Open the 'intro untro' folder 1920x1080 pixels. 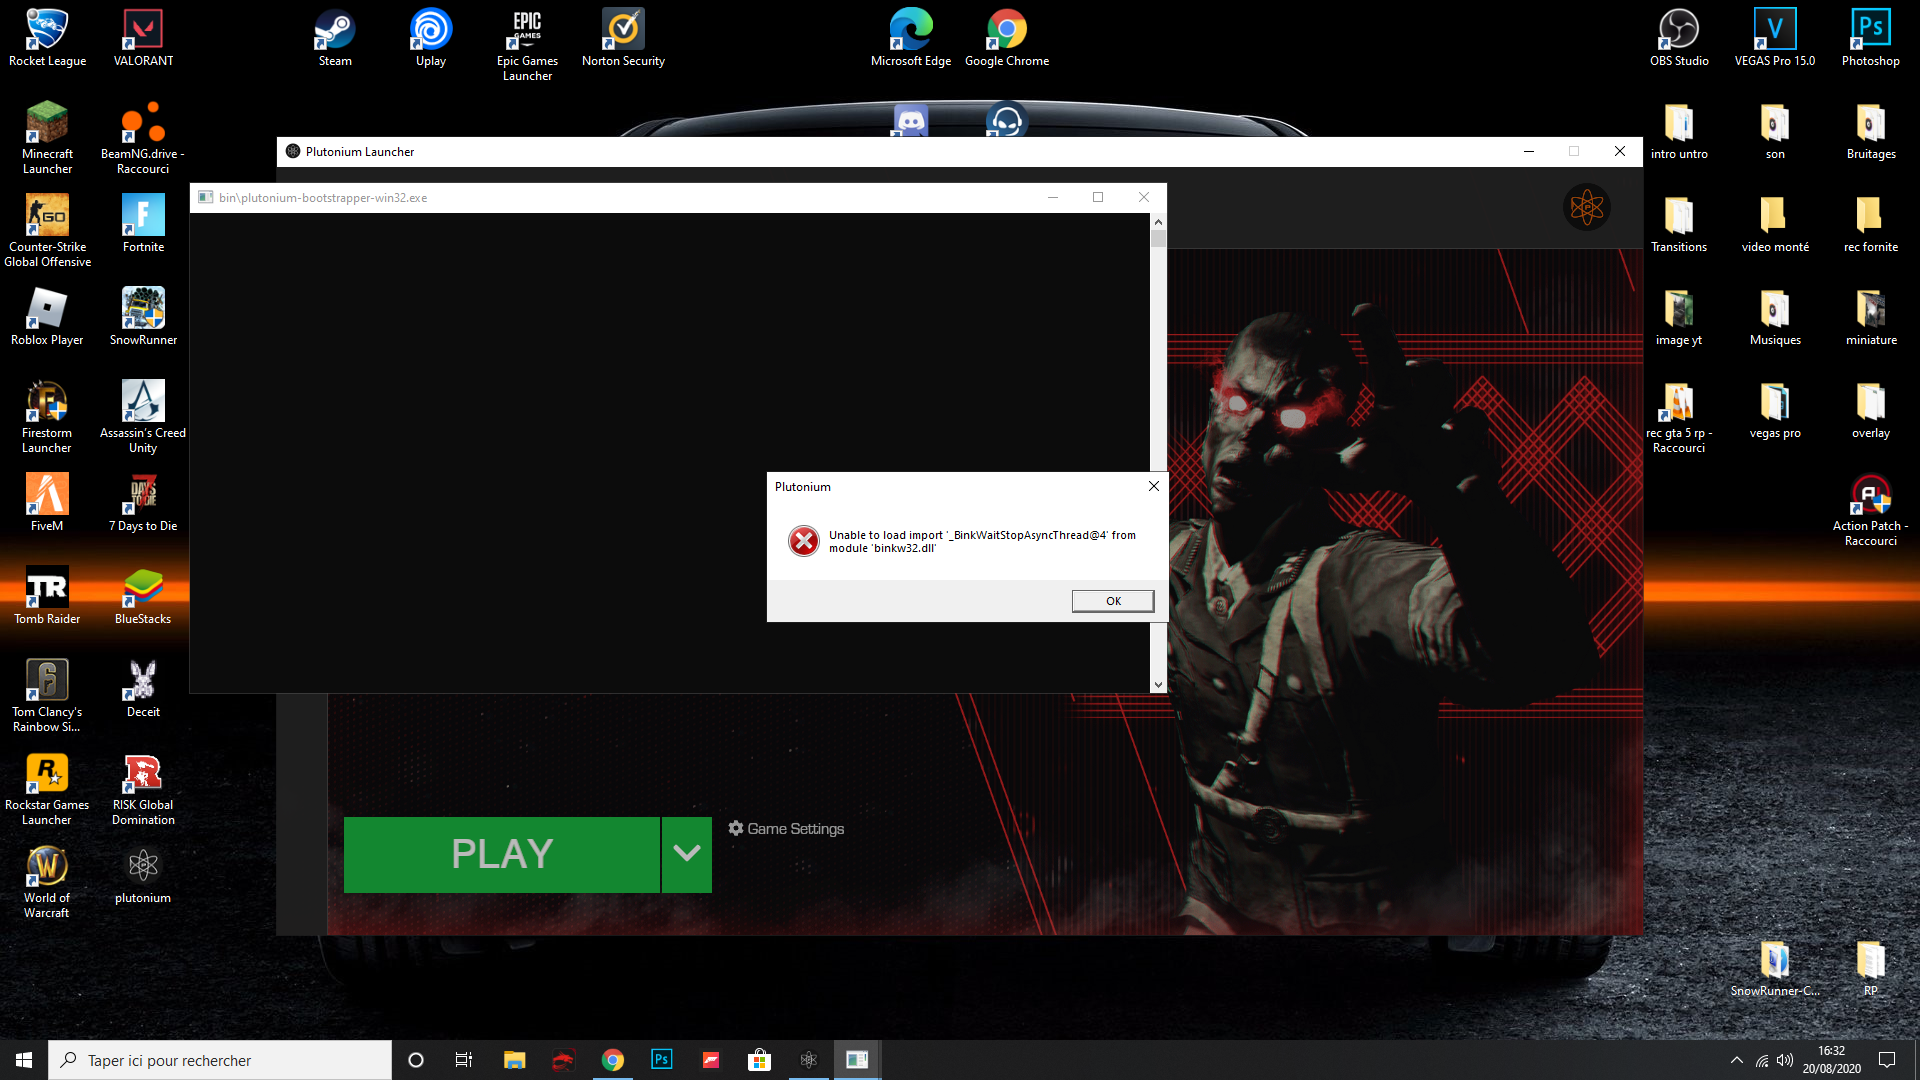tap(1679, 131)
